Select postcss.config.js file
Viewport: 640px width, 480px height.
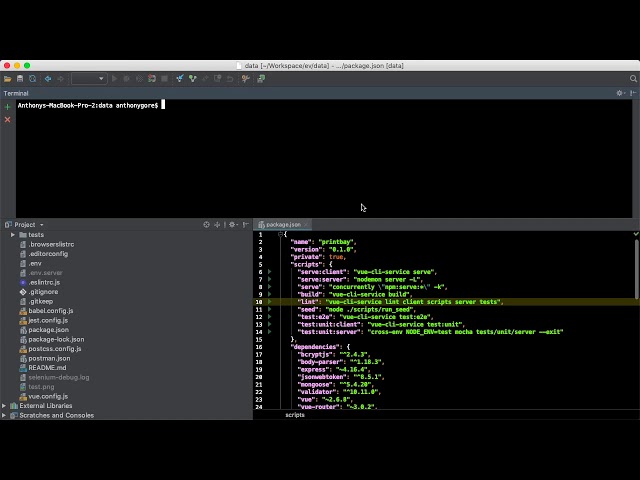(x=54, y=349)
